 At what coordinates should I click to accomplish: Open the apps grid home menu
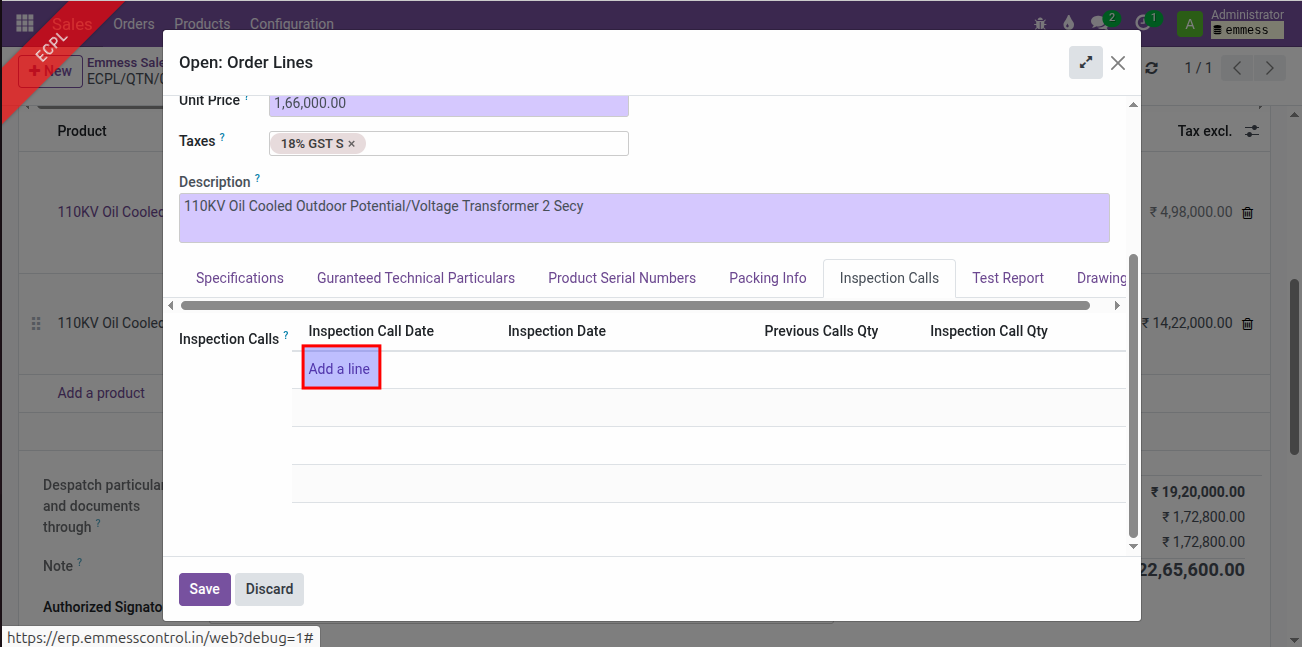click(25, 23)
